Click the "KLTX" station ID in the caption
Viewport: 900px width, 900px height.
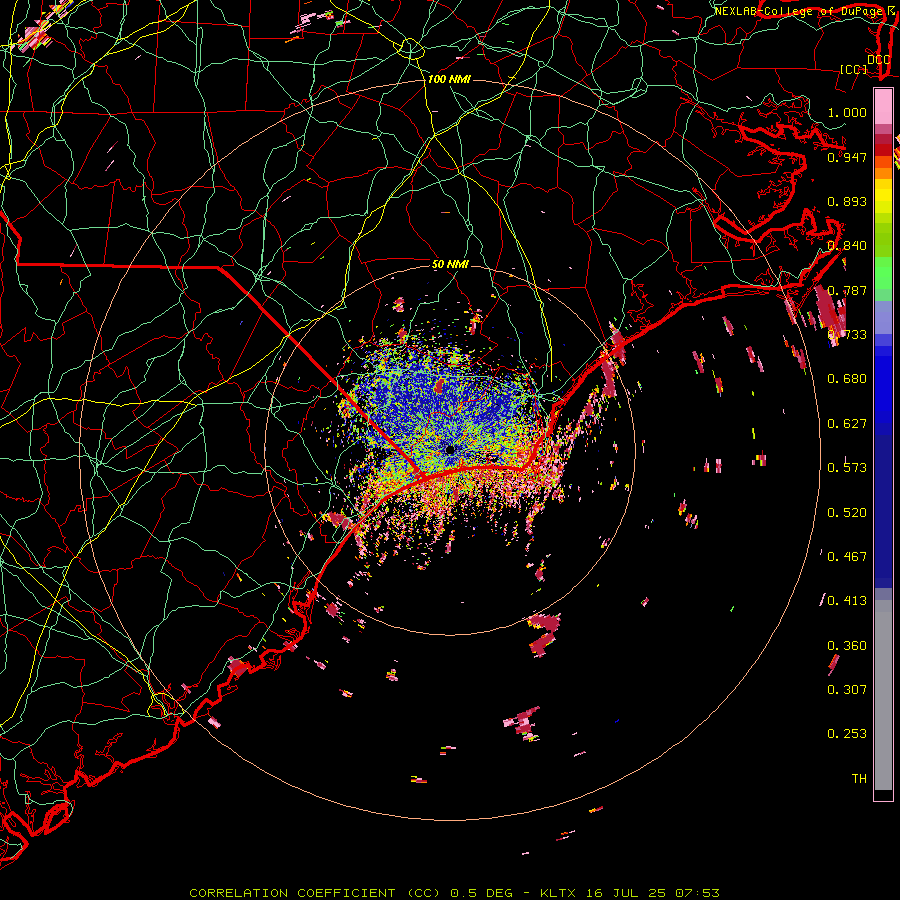560,893
